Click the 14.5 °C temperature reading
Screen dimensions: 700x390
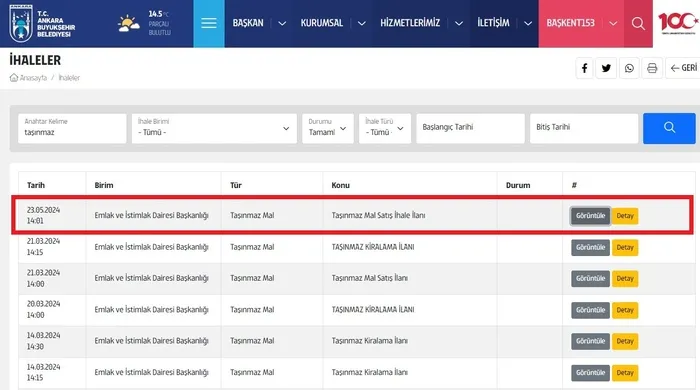point(158,14)
